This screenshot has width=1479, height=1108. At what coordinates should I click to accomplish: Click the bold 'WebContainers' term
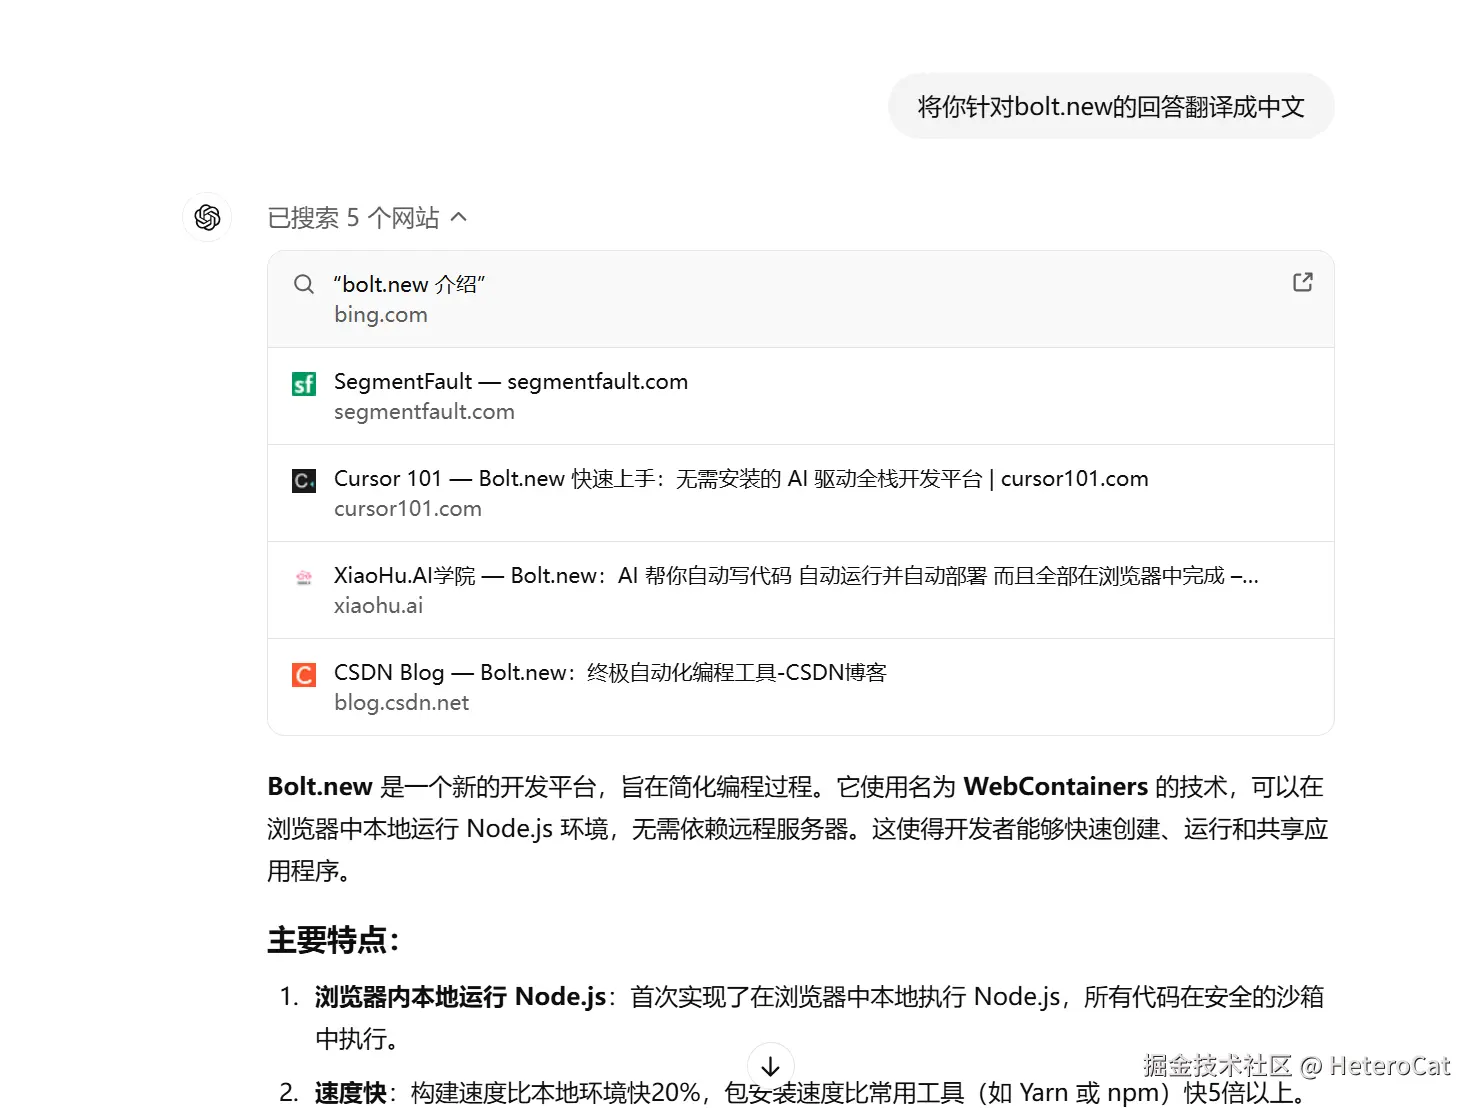point(1056,787)
